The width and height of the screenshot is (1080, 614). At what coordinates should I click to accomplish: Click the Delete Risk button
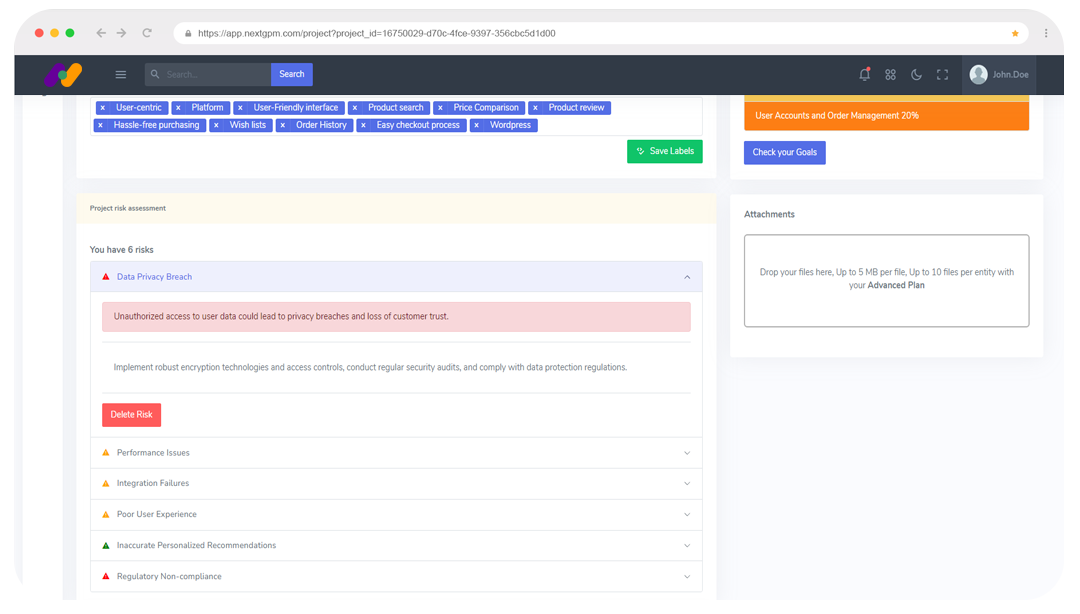[x=132, y=415]
